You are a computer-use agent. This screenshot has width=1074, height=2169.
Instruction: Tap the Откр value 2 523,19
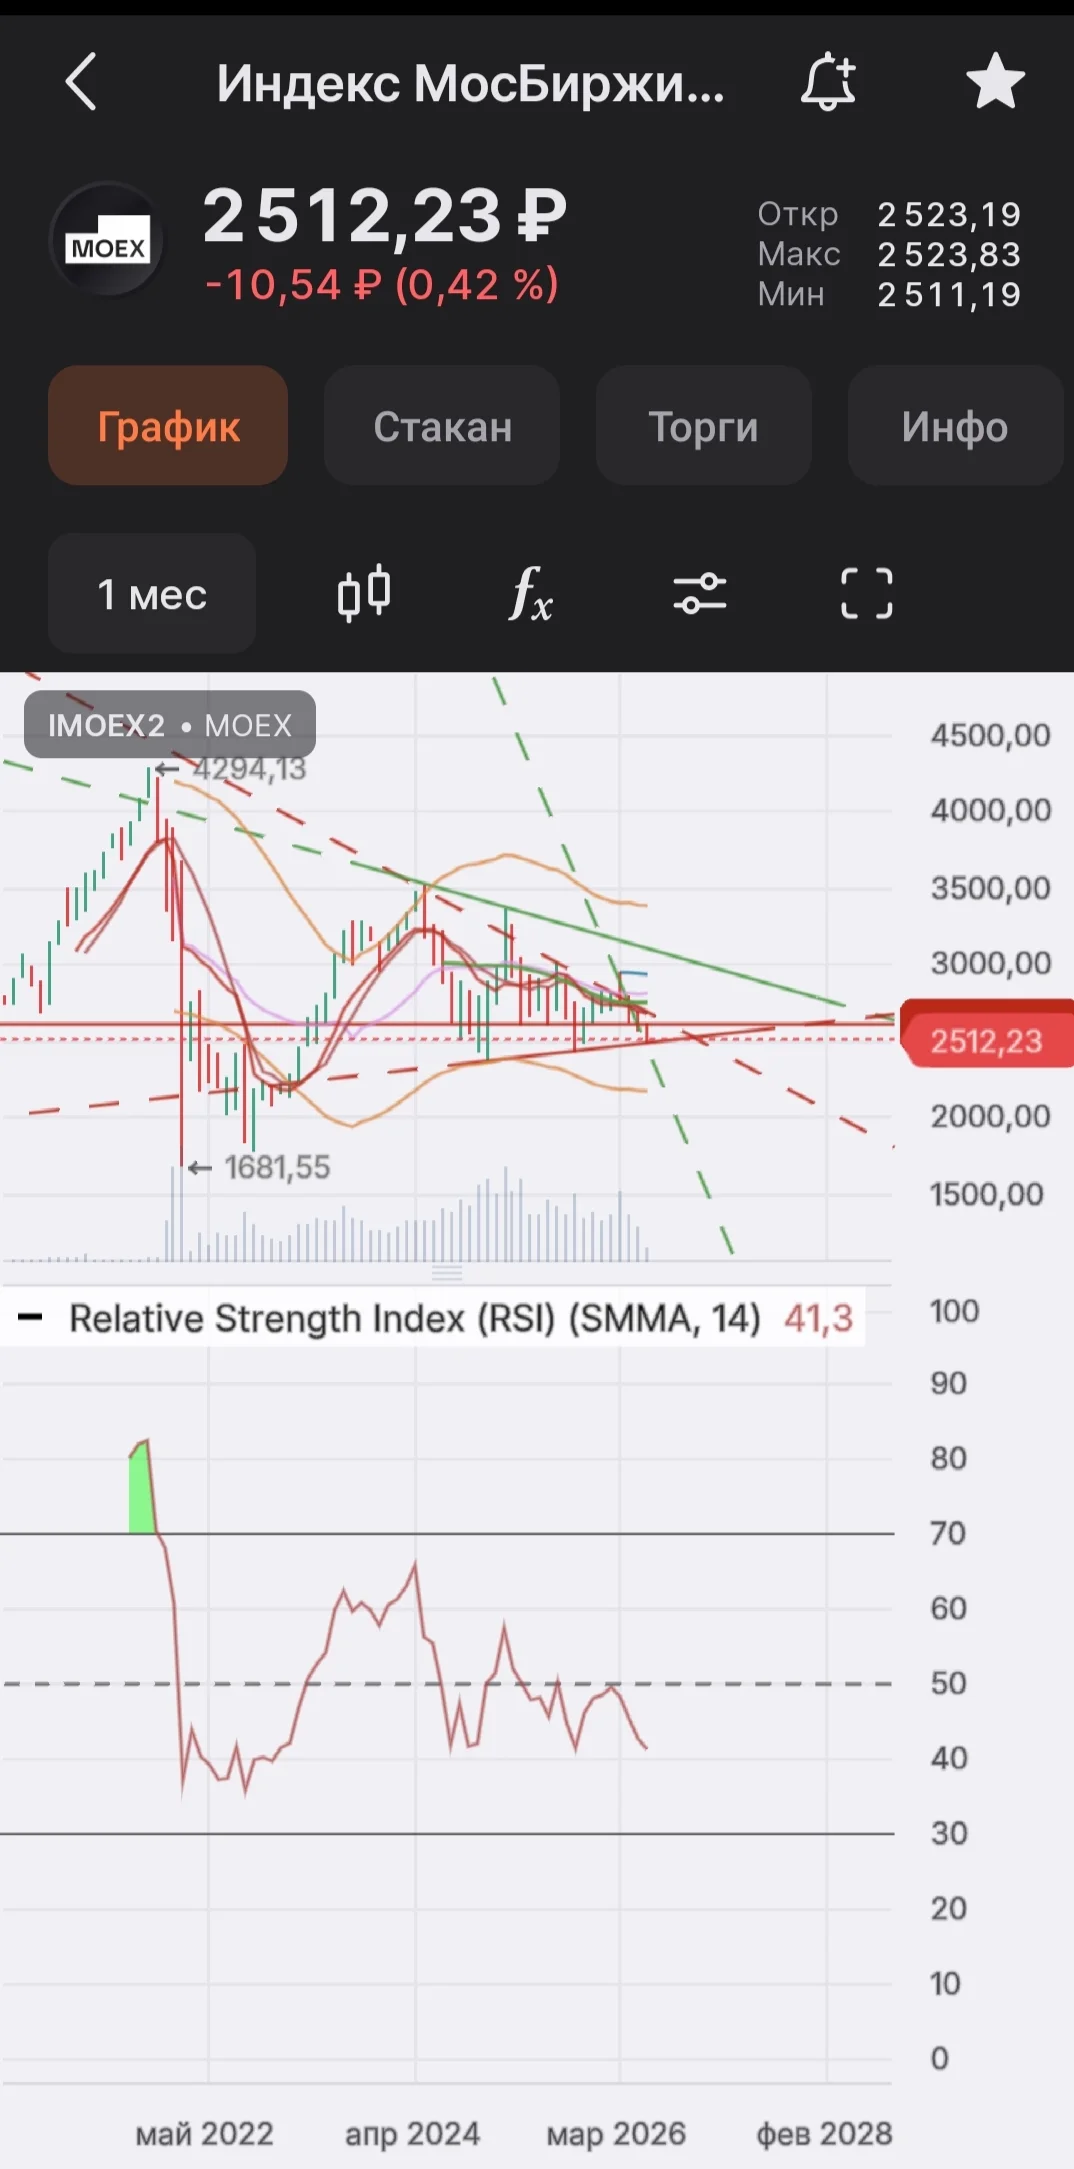(x=949, y=214)
